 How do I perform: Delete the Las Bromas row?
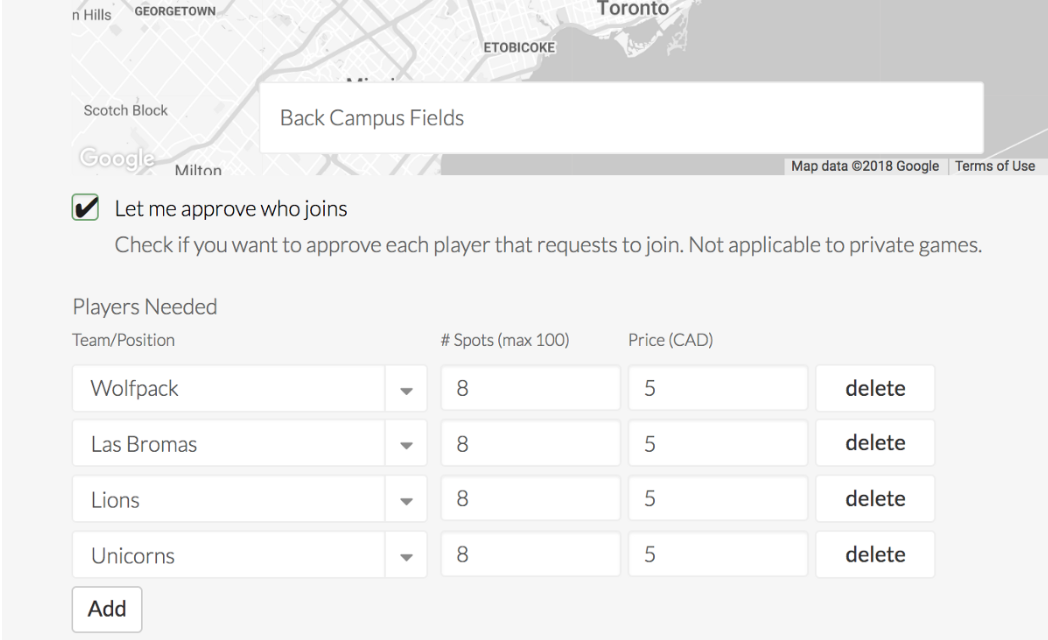875,444
